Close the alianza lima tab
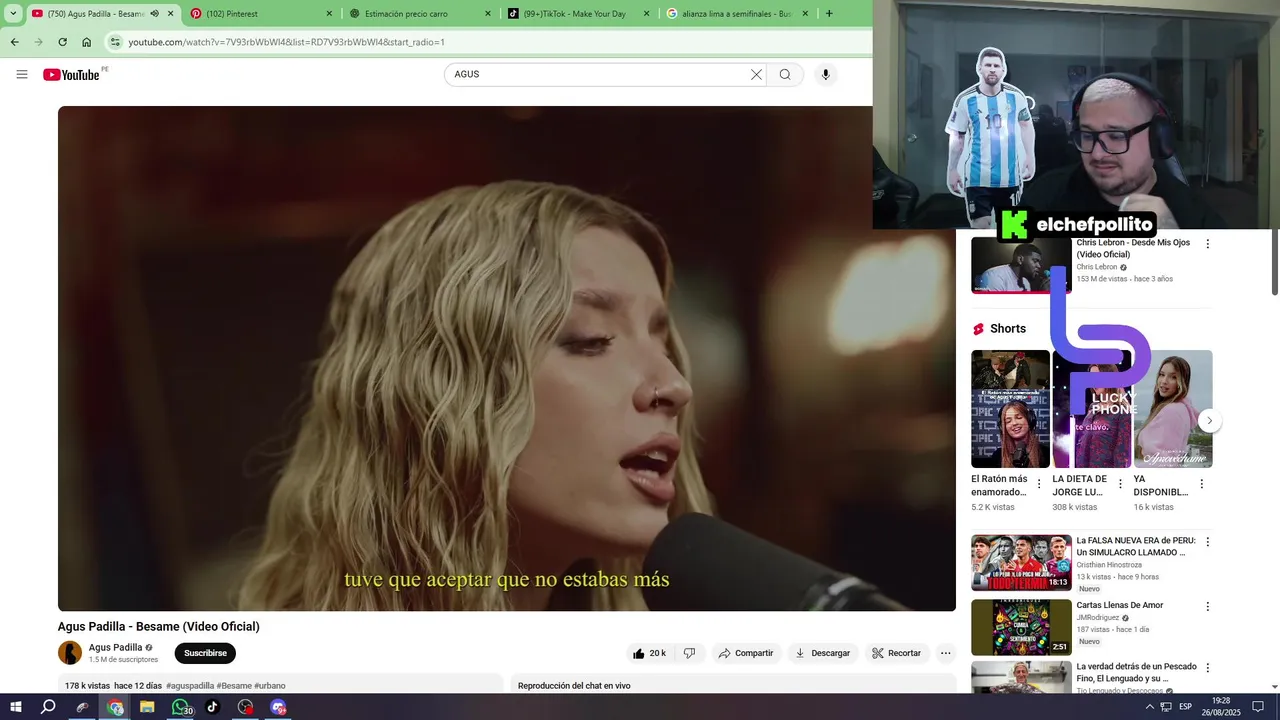 coord(805,14)
